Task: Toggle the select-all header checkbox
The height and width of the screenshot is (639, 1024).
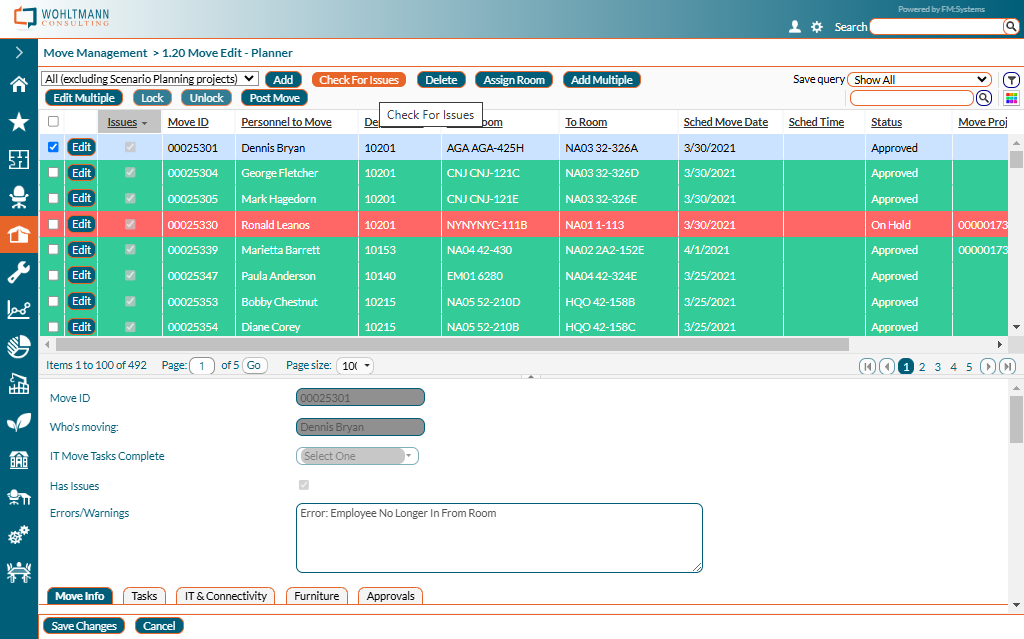Action: point(54,122)
